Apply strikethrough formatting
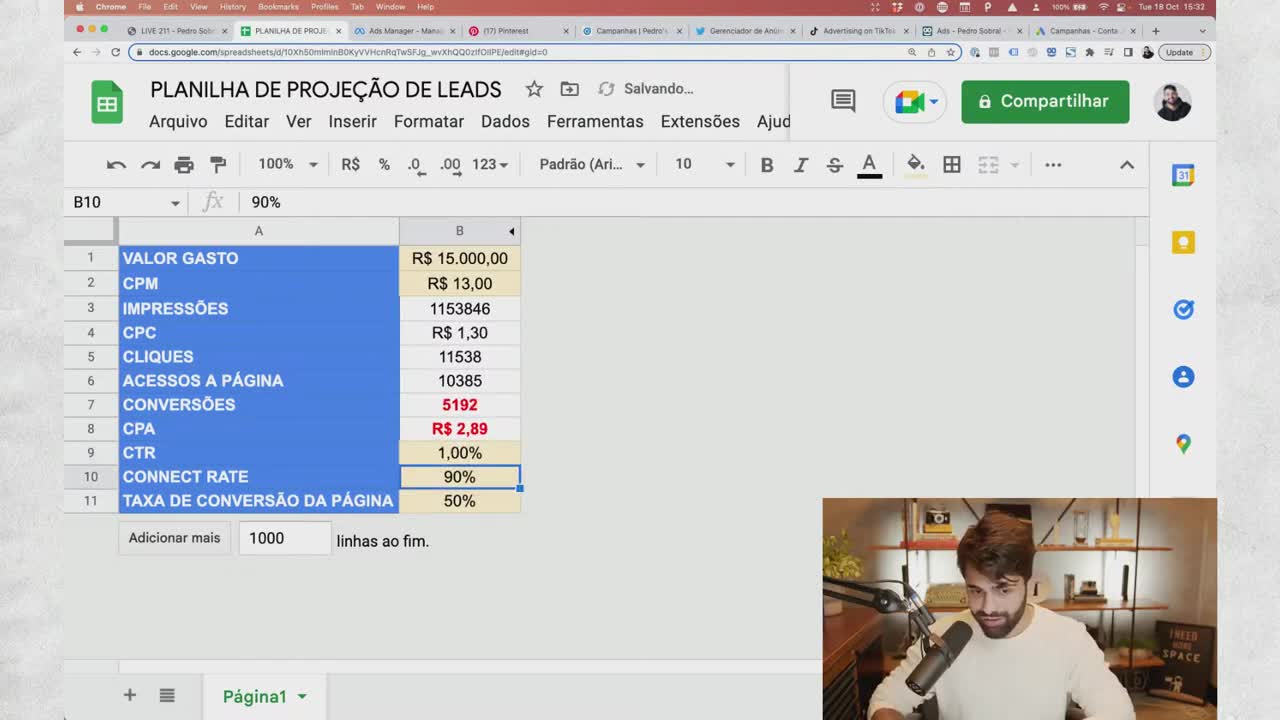This screenshot has height=720, width=1280. (835, 165)
